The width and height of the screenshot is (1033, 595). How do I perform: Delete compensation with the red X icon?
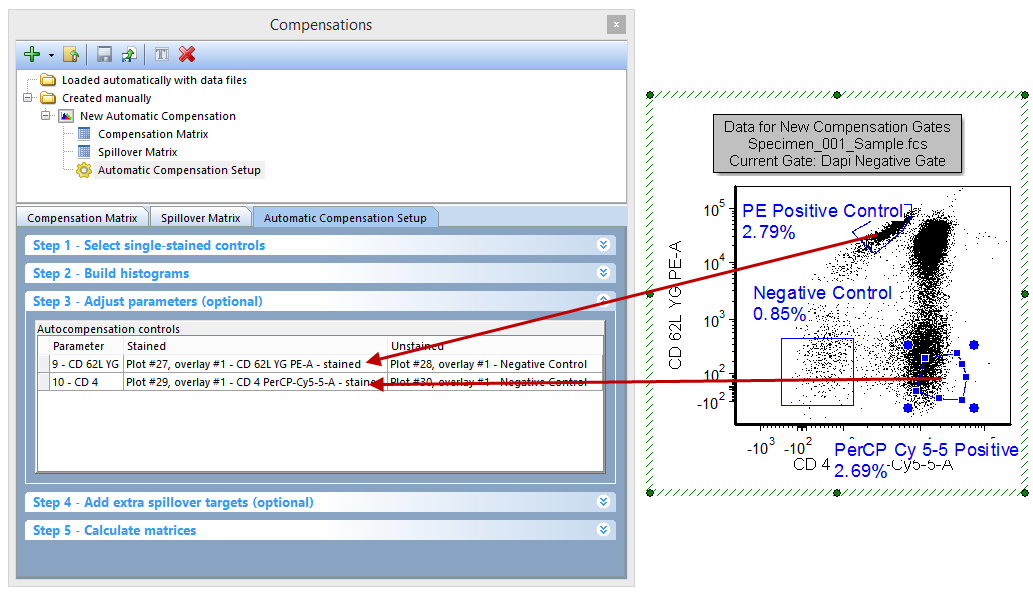(x=187, y=55)
